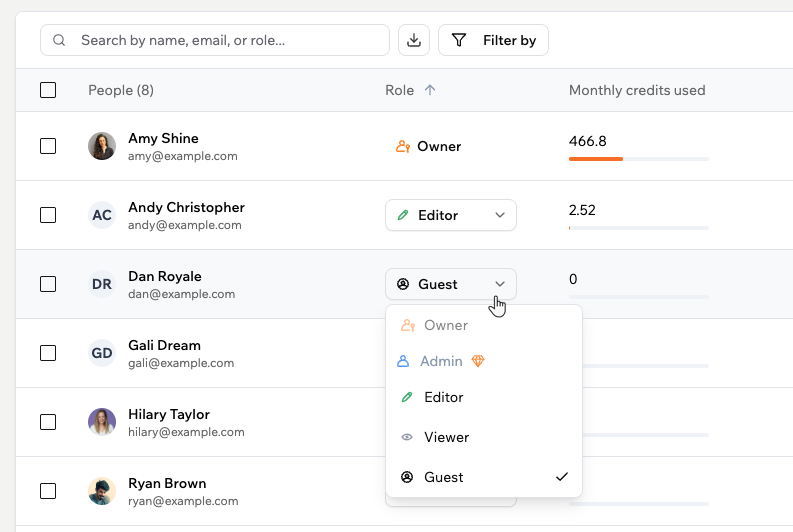The width and height of the screenshot is (793, 532).
Task: Click the eye icon beside Viewer option
Action: (407, 437)
